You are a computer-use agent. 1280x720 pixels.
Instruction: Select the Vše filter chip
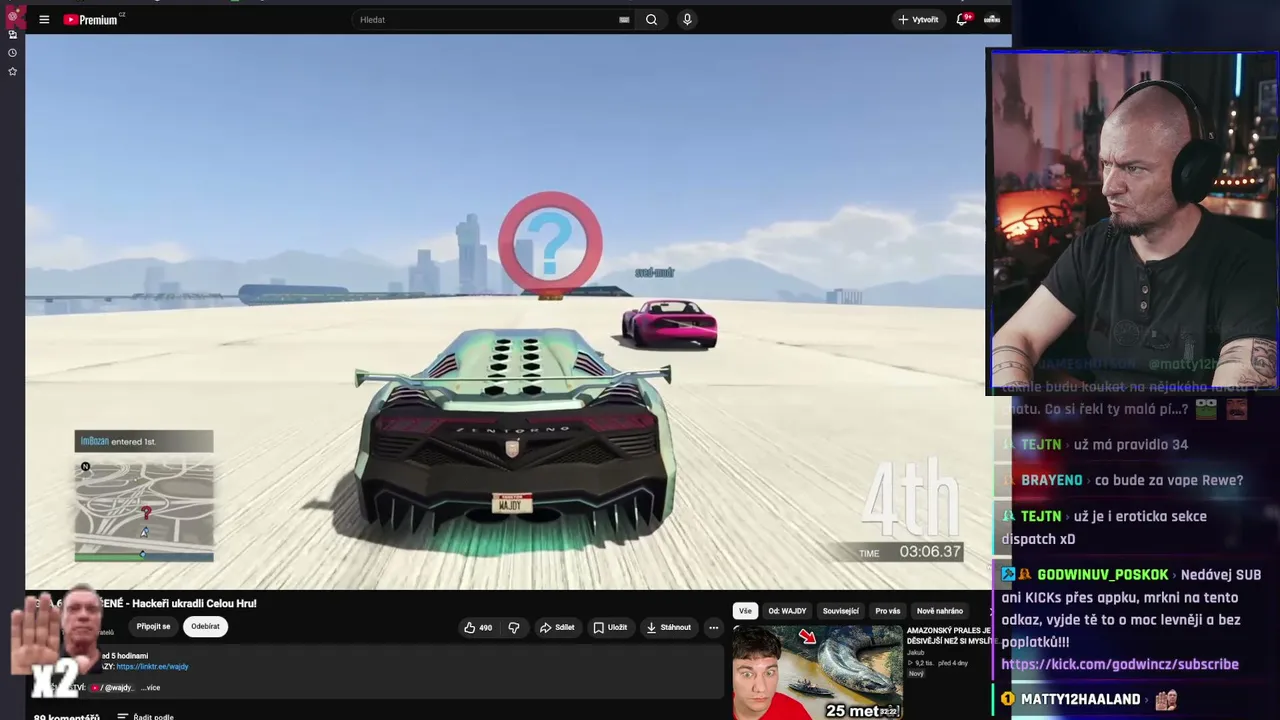(x=745, y=611)
